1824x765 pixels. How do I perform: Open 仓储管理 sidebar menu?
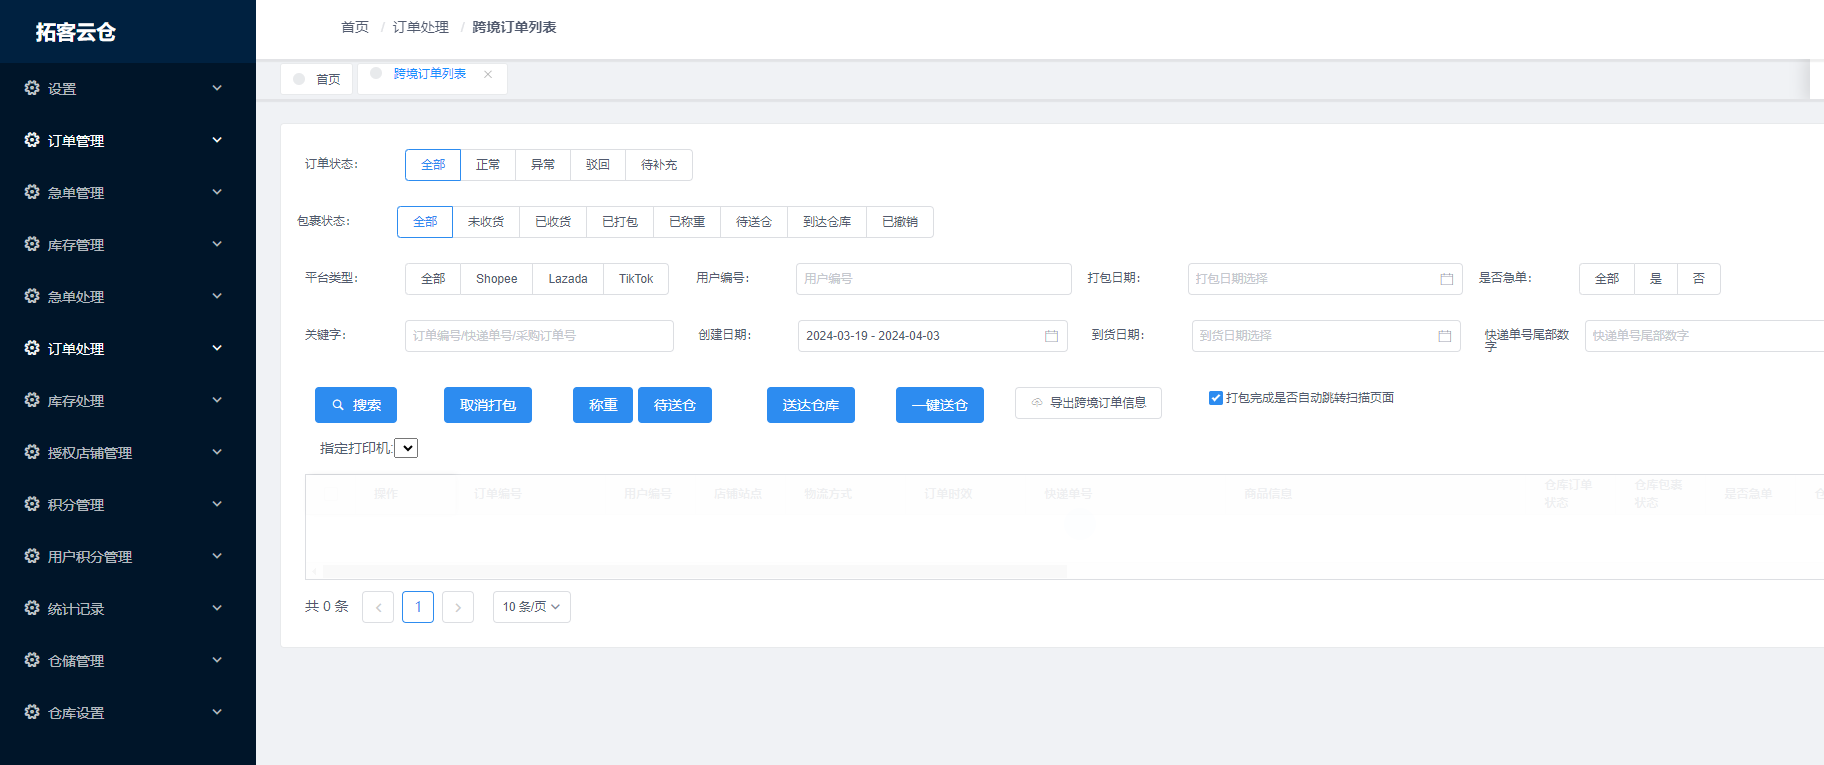coord(128,660)
